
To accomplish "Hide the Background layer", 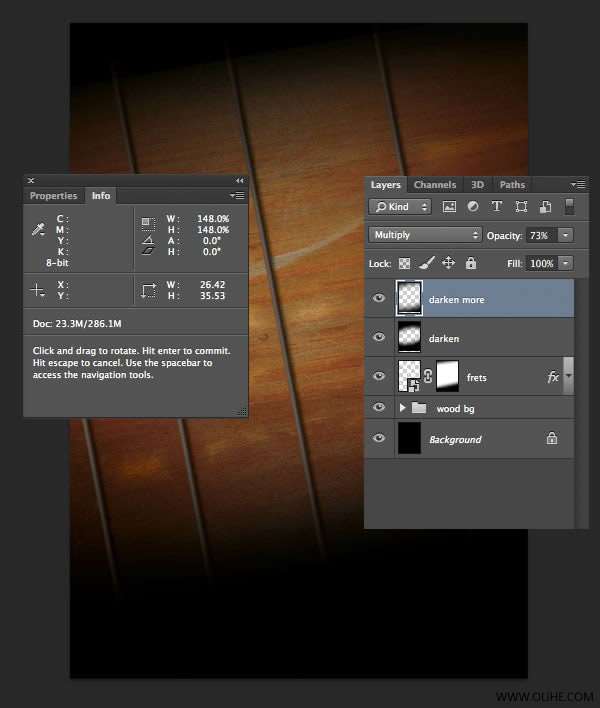I will [x=379, y=438].
